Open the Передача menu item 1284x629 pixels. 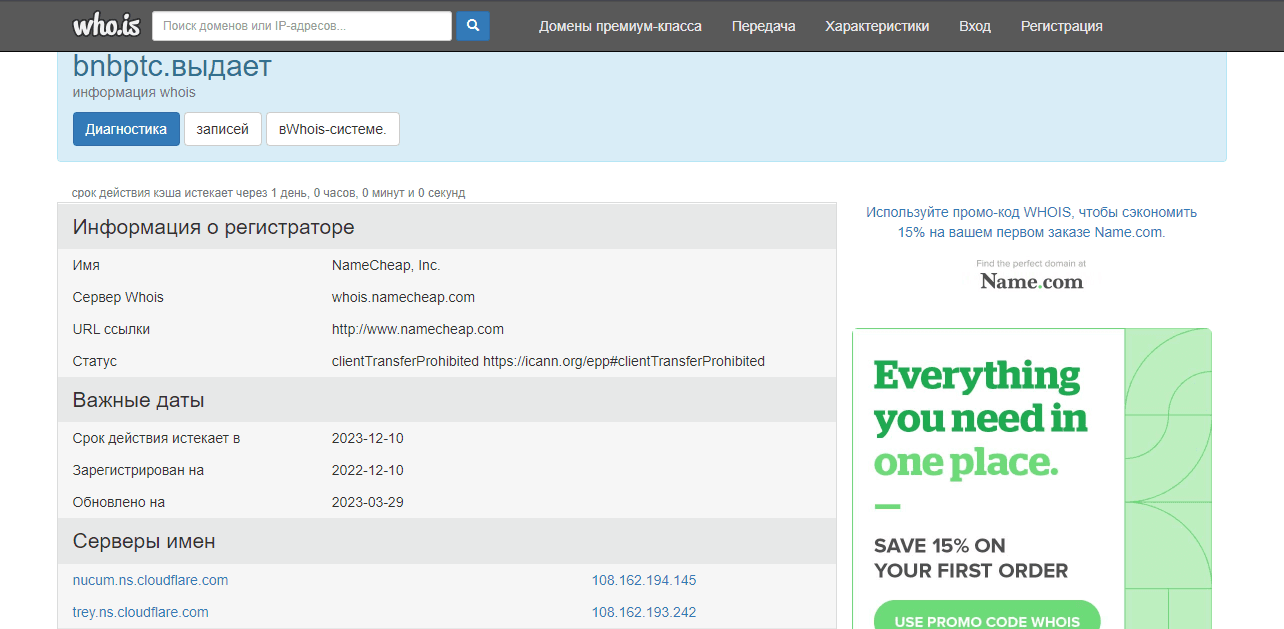pyautogui.click(x=763, y=26)
